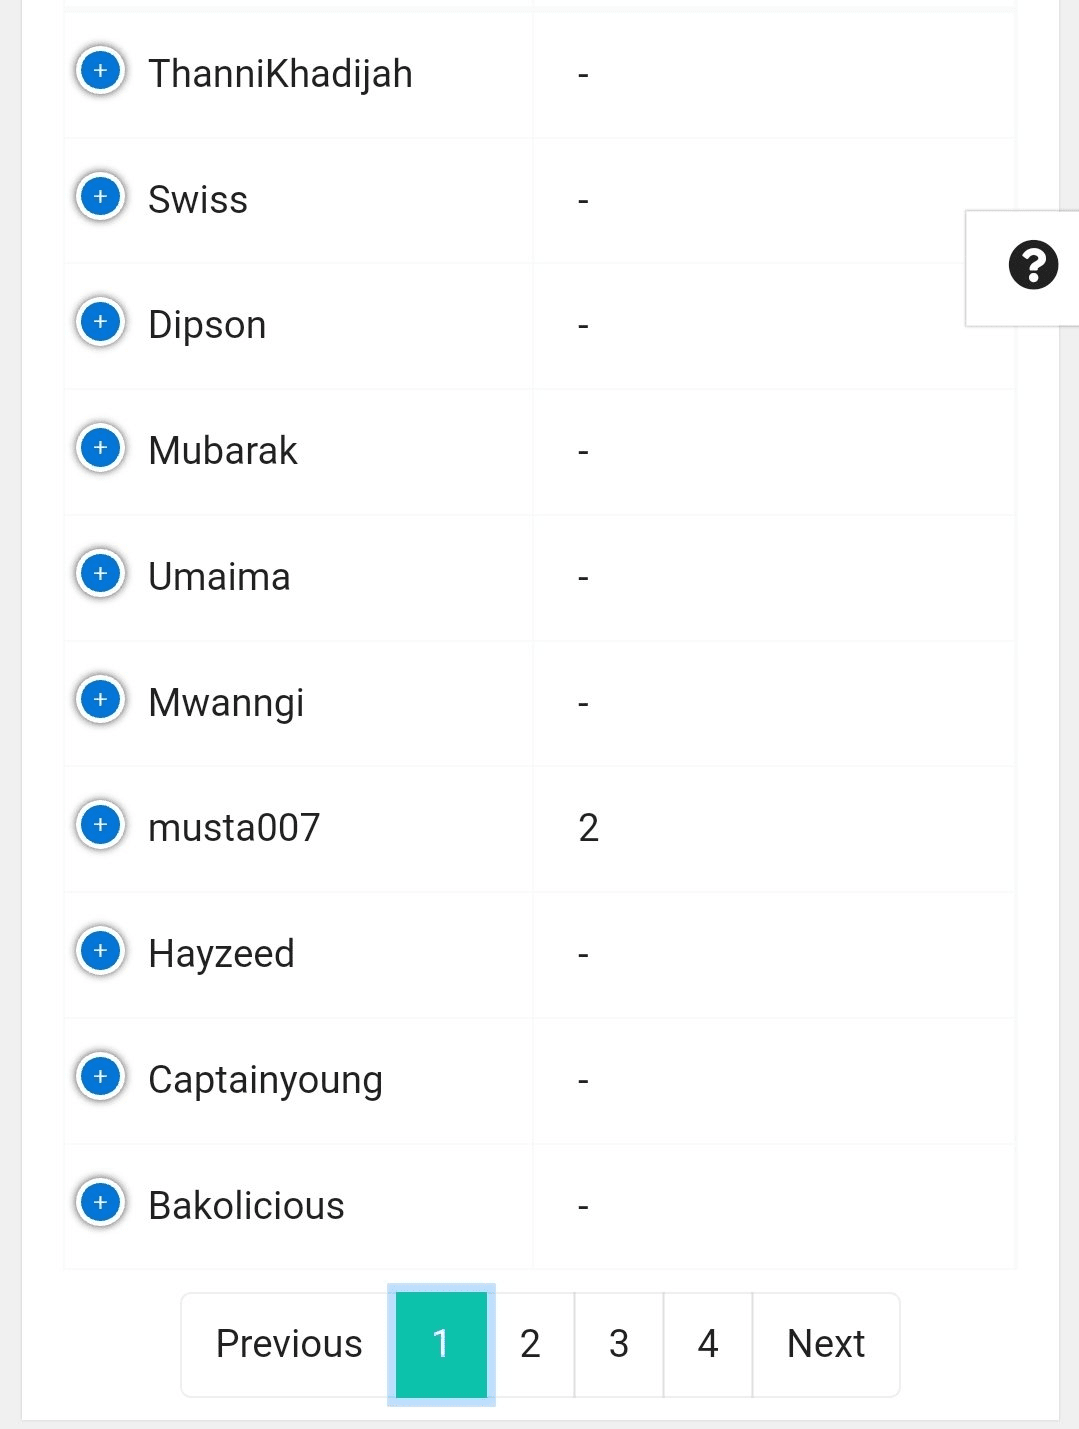Jump to page 3
1079x1429 pixels.
pos(619,1344)
